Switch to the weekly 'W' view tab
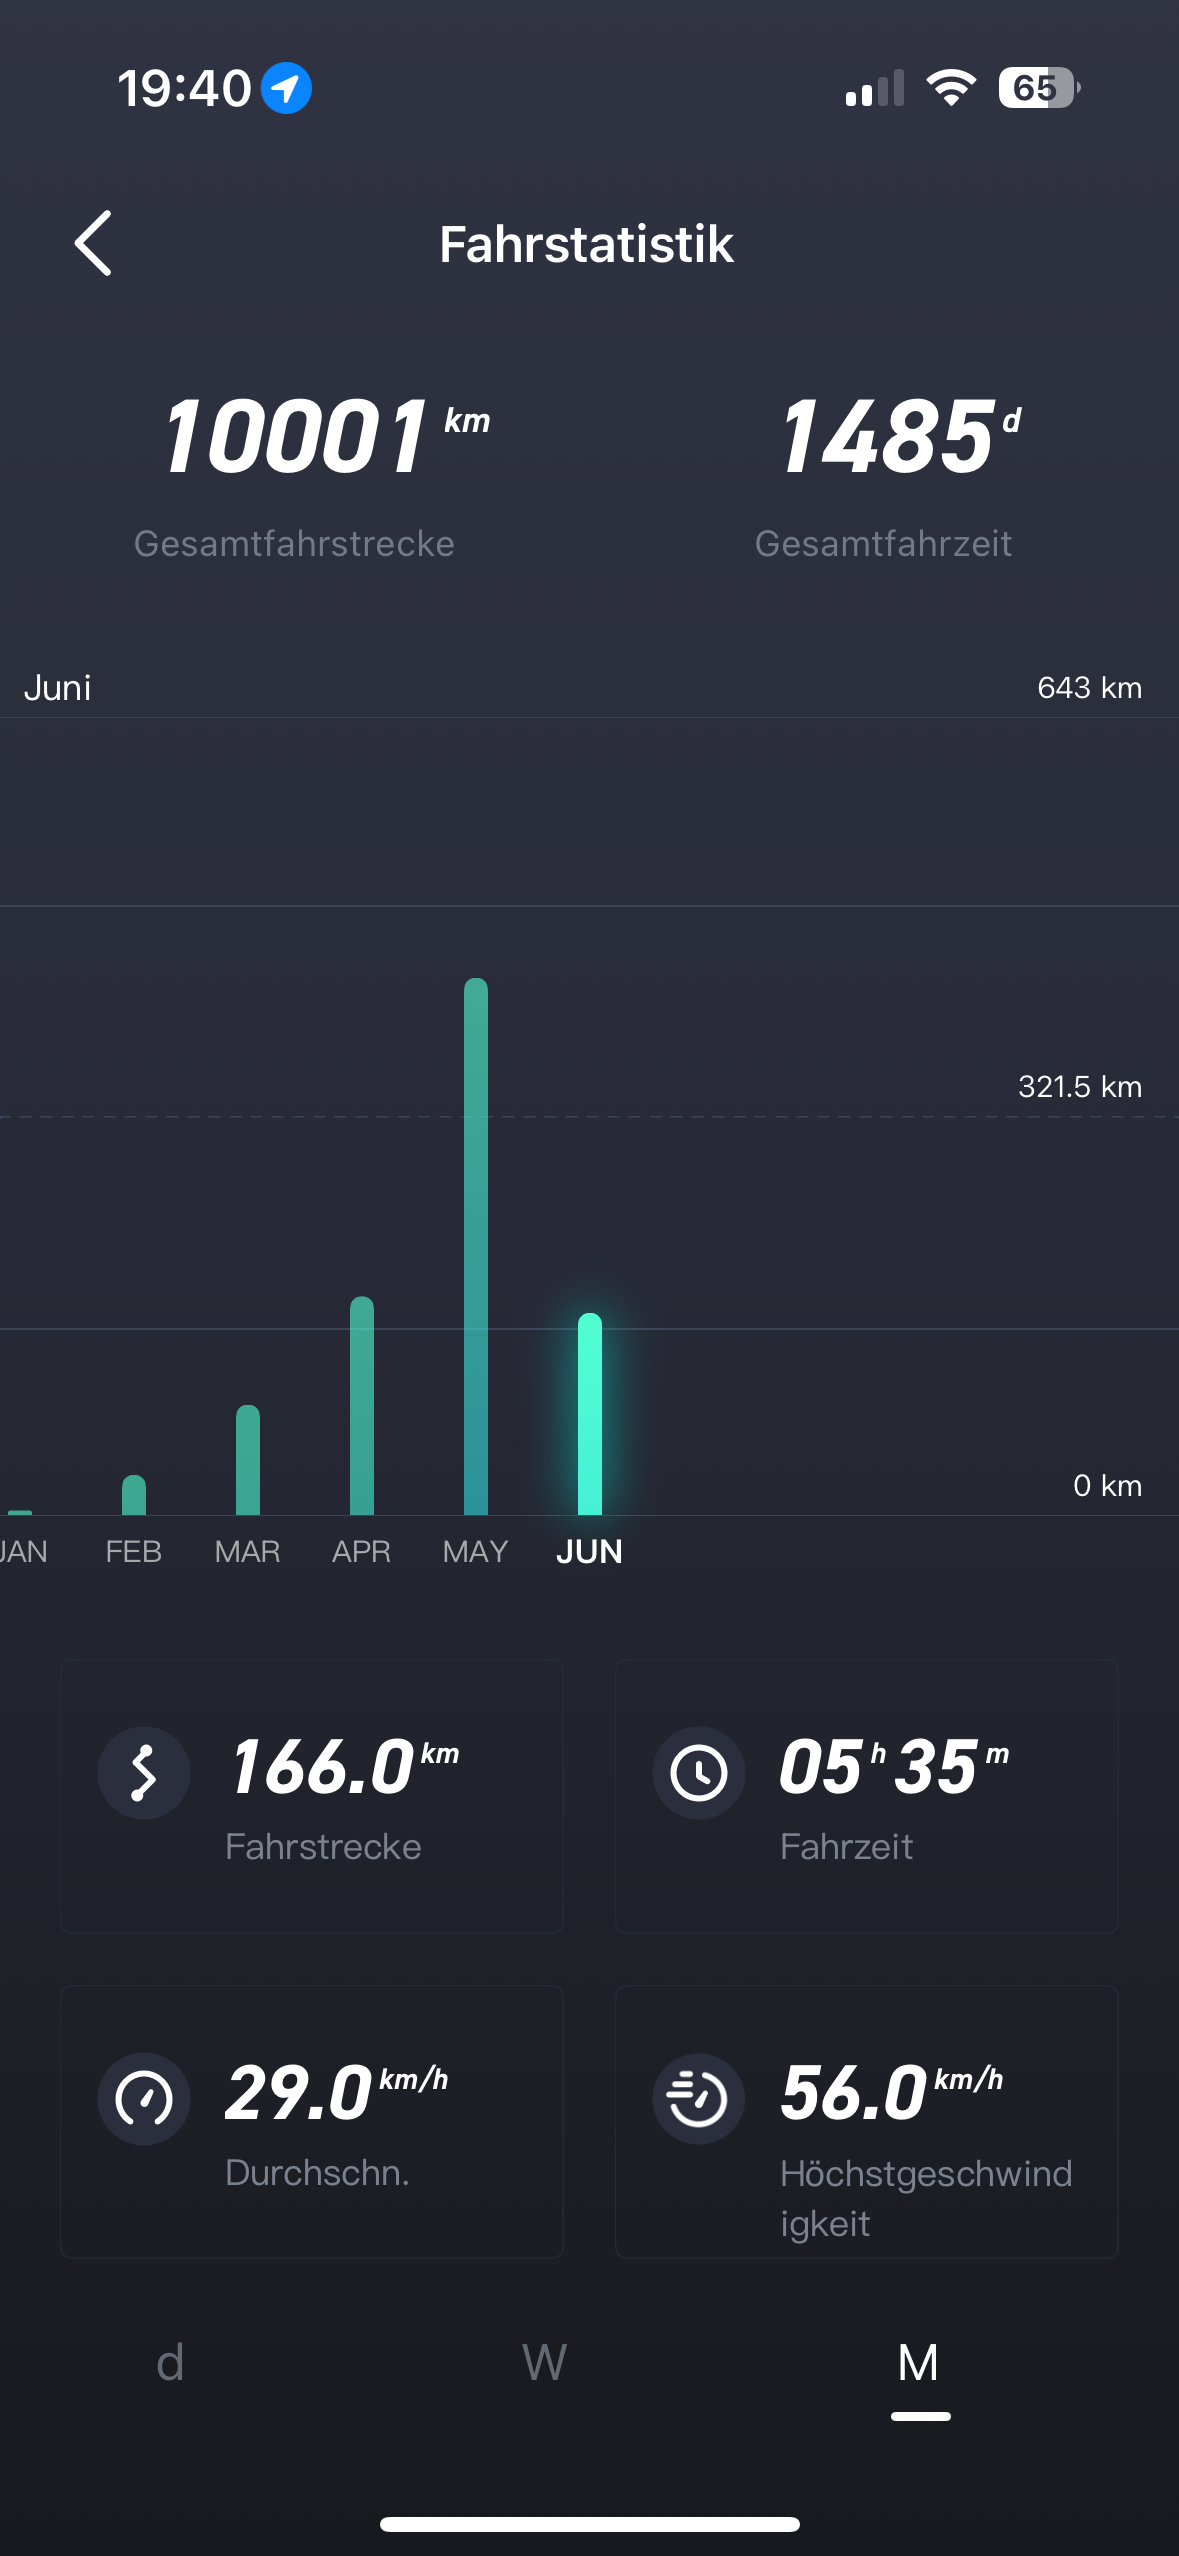The width and height of the screenshot is (1179, 2556). [545, 2363]
